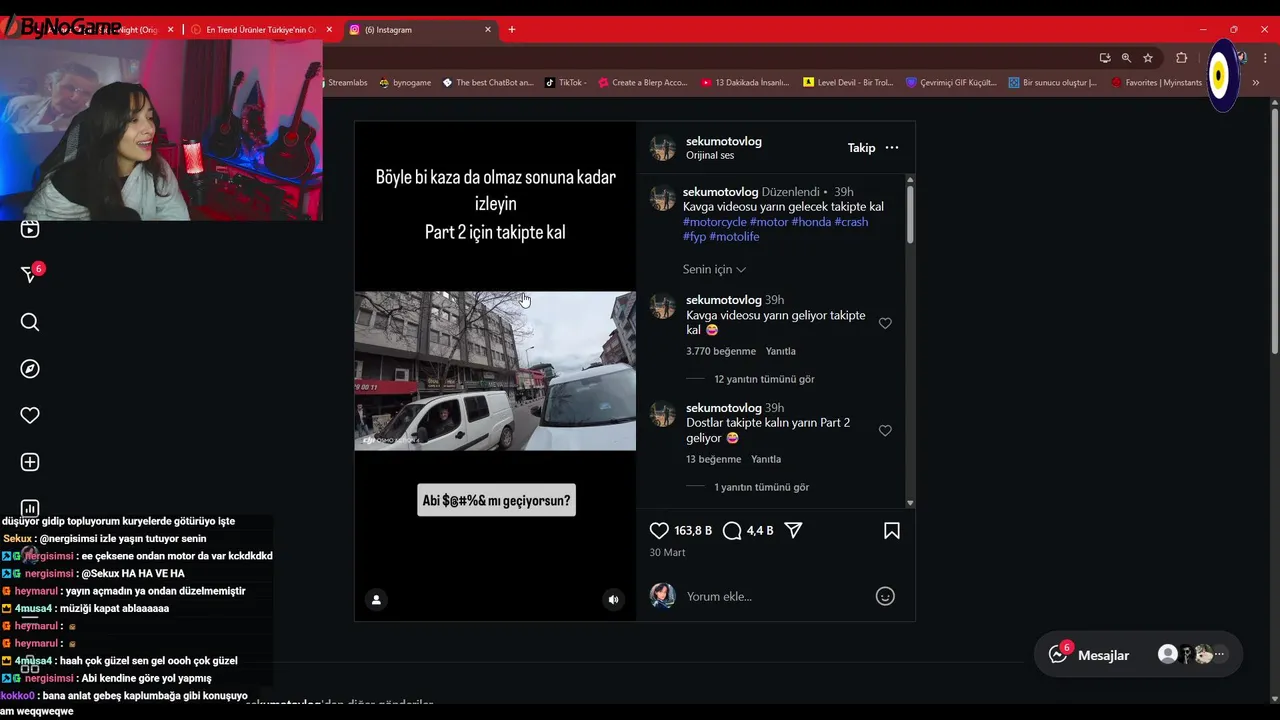Viewport: 1280px width, 720px height.
Task: Share the post with paper plane icon
Action: point(793,531)
